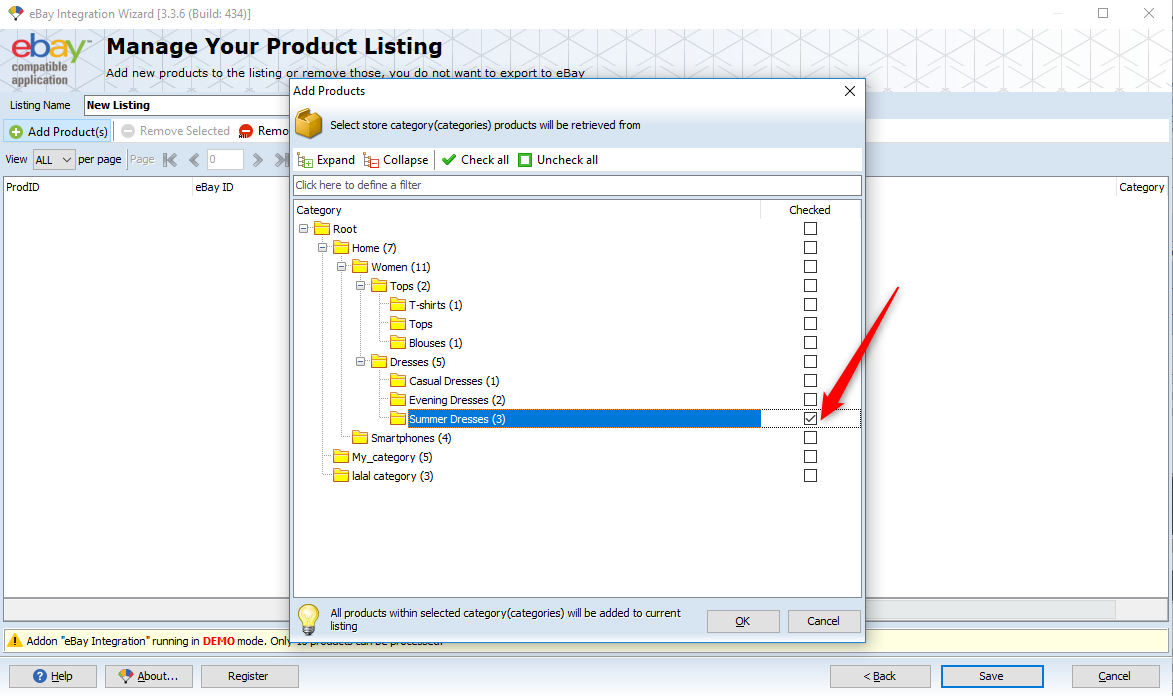Go to next page arrow icon
This screenshot has width=1173, height=696.
click(x=257, y=159)
